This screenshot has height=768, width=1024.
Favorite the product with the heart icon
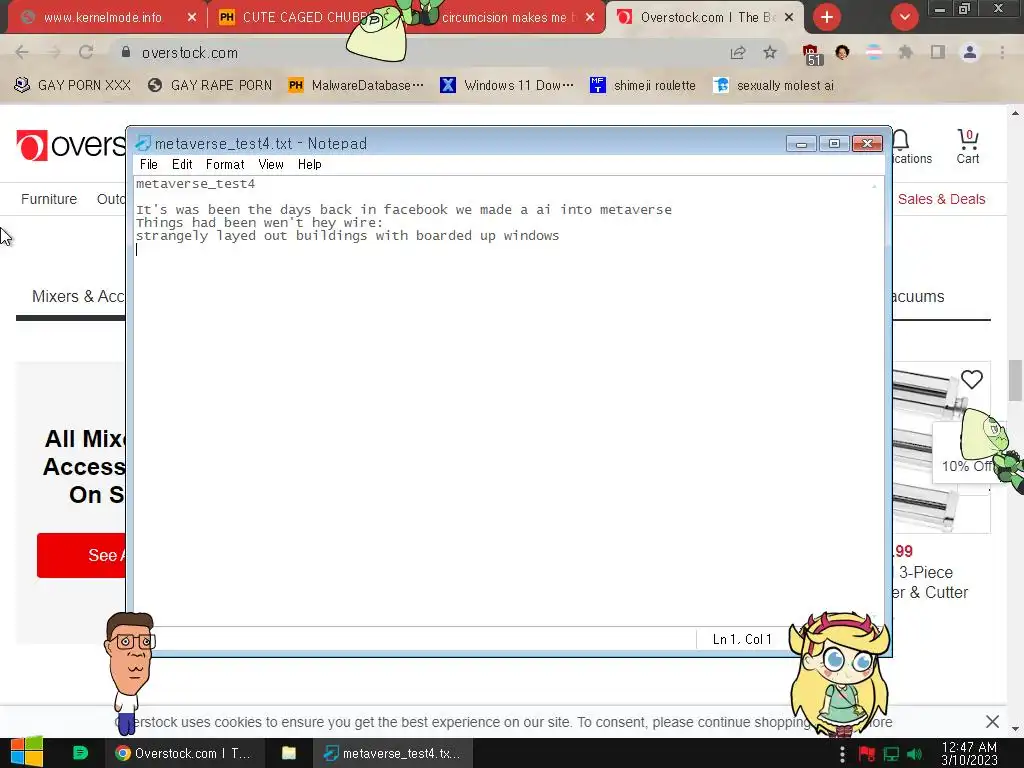[x=972, y=379]
